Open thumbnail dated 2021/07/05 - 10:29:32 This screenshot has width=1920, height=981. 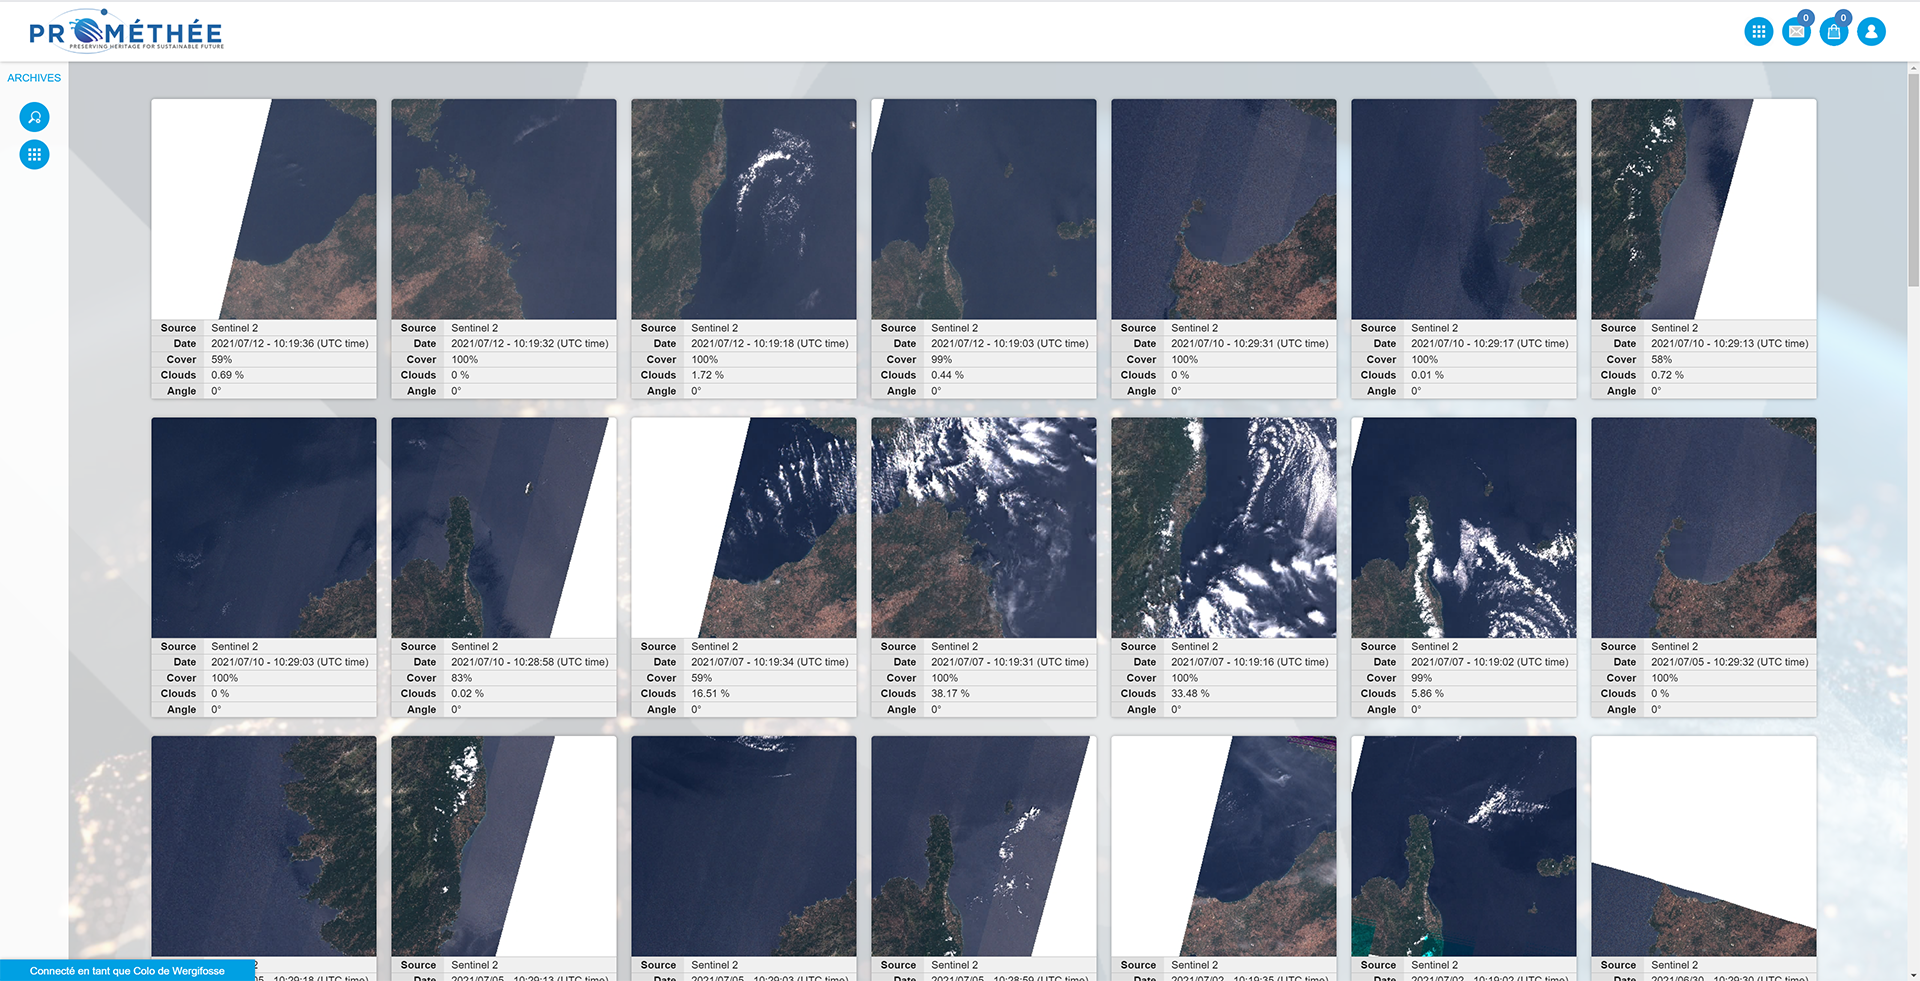click(1704, 528)
